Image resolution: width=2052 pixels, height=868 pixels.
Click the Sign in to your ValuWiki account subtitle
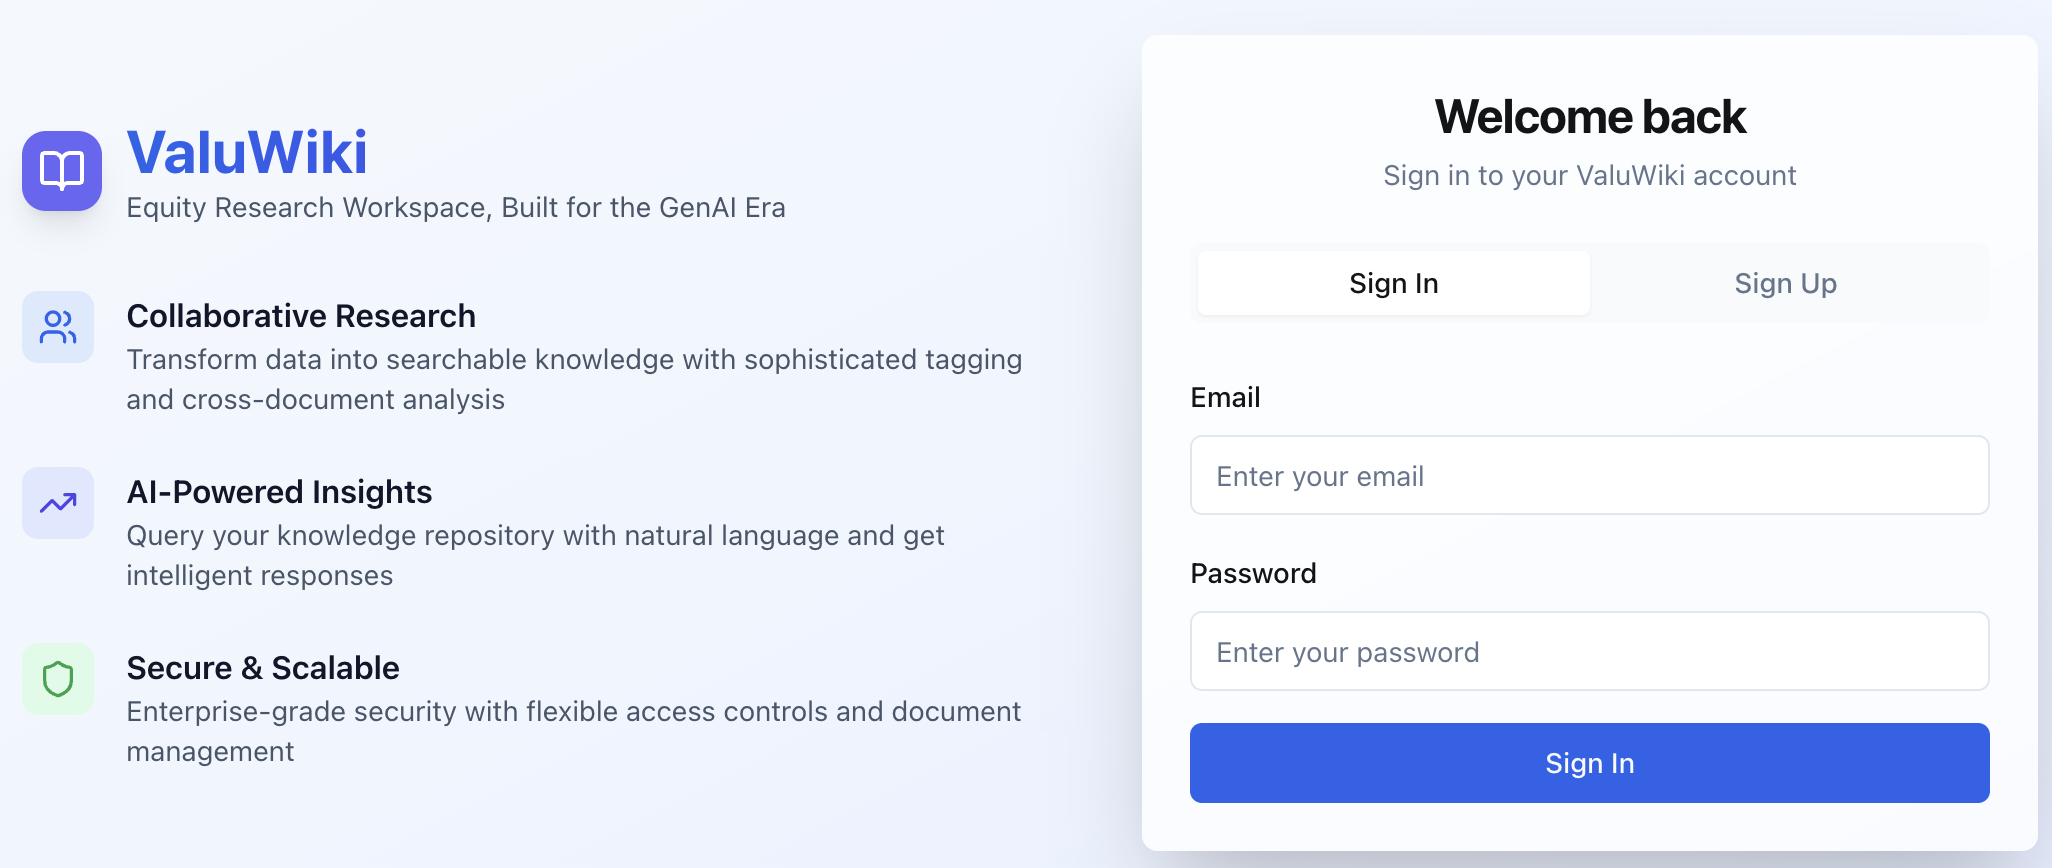(x=1590, y=176)
